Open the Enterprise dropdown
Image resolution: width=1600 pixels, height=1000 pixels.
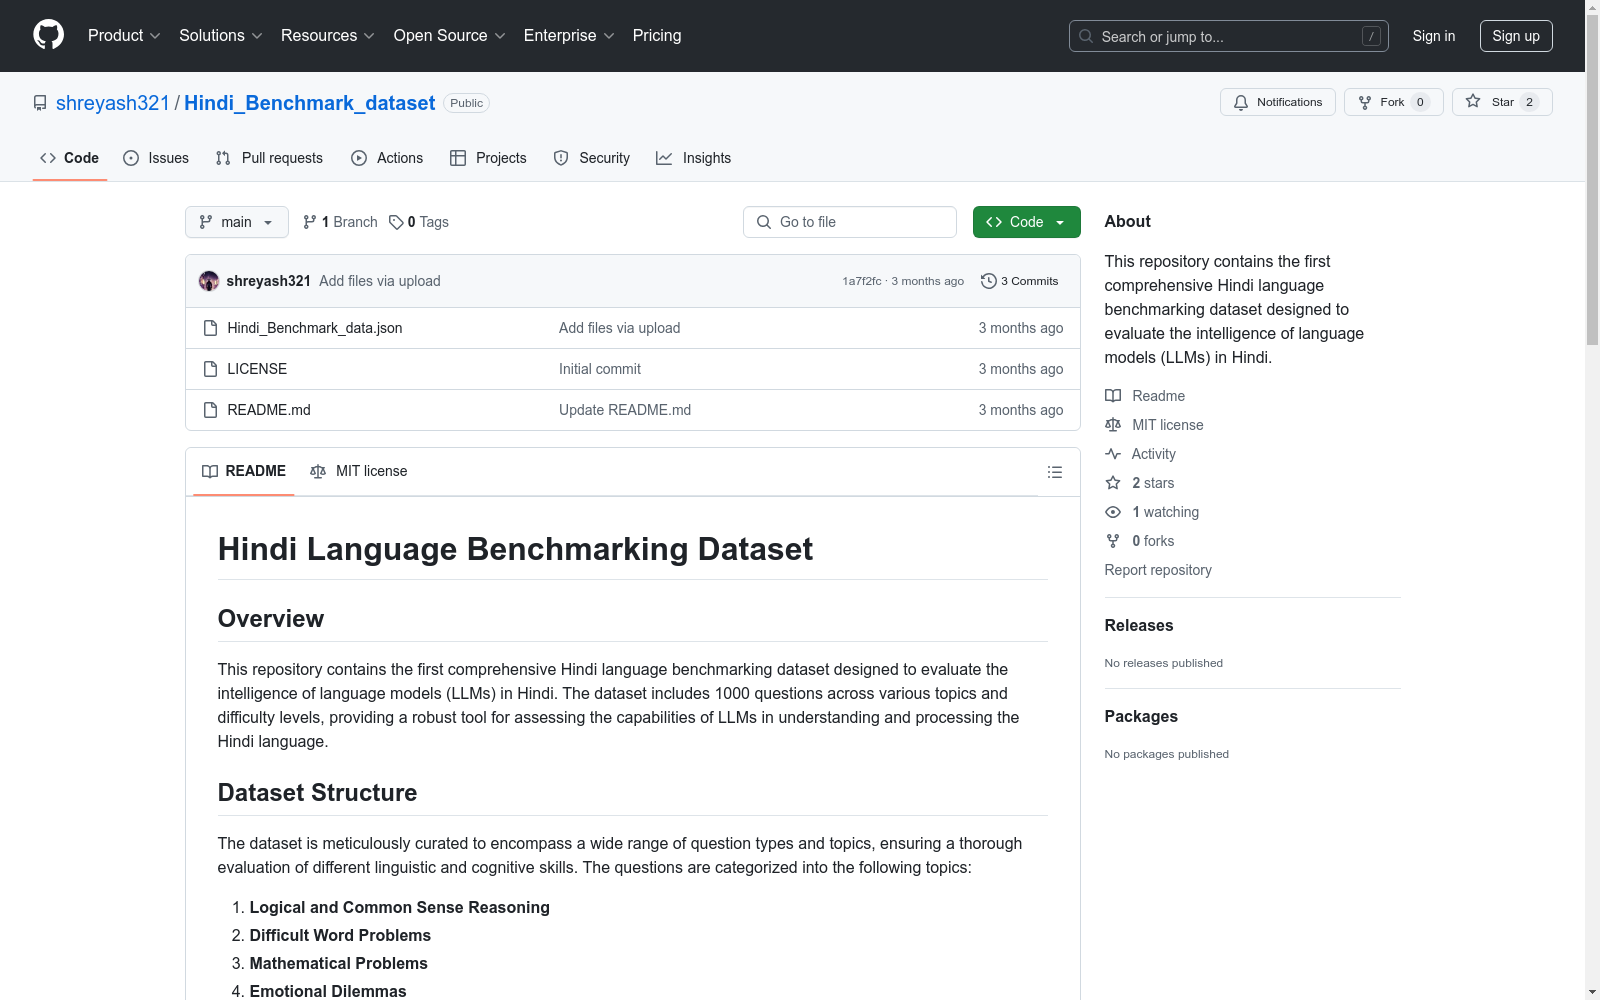click(569, 35)
